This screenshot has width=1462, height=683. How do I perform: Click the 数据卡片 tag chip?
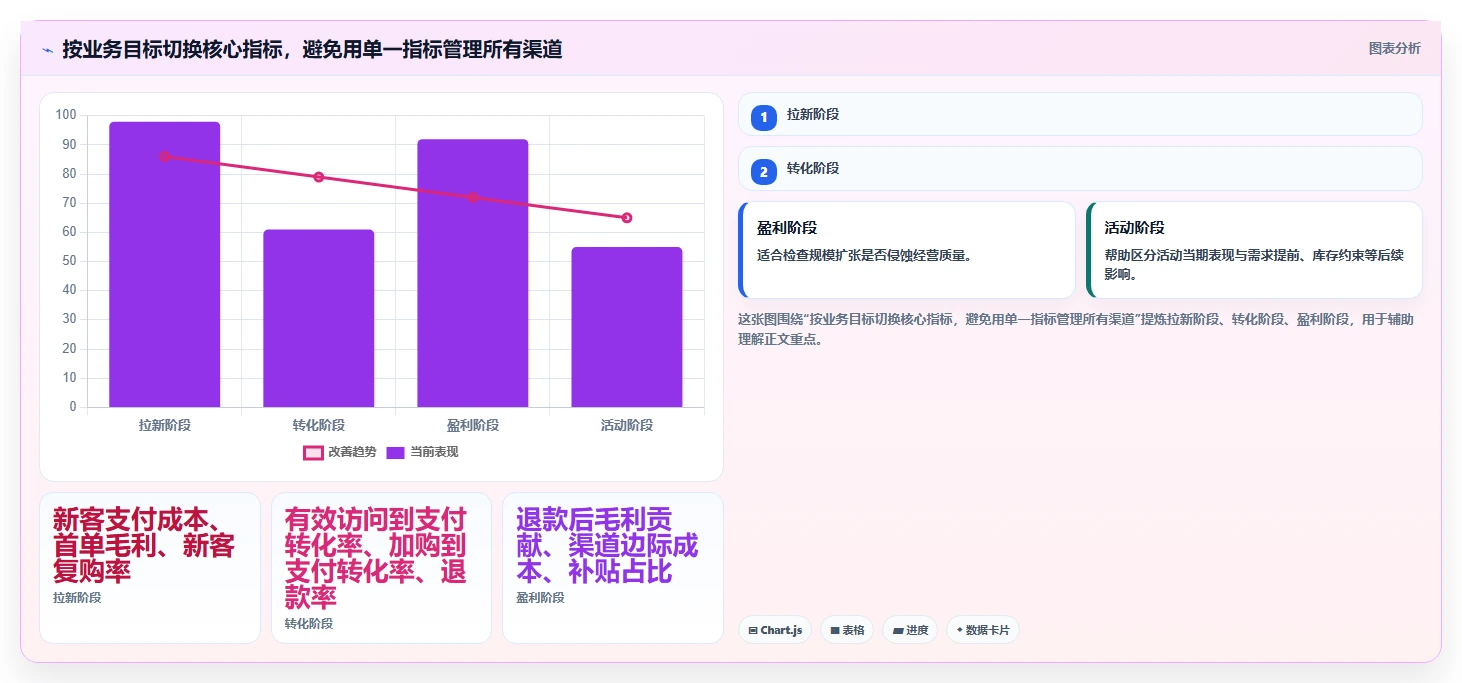(983, 630)
